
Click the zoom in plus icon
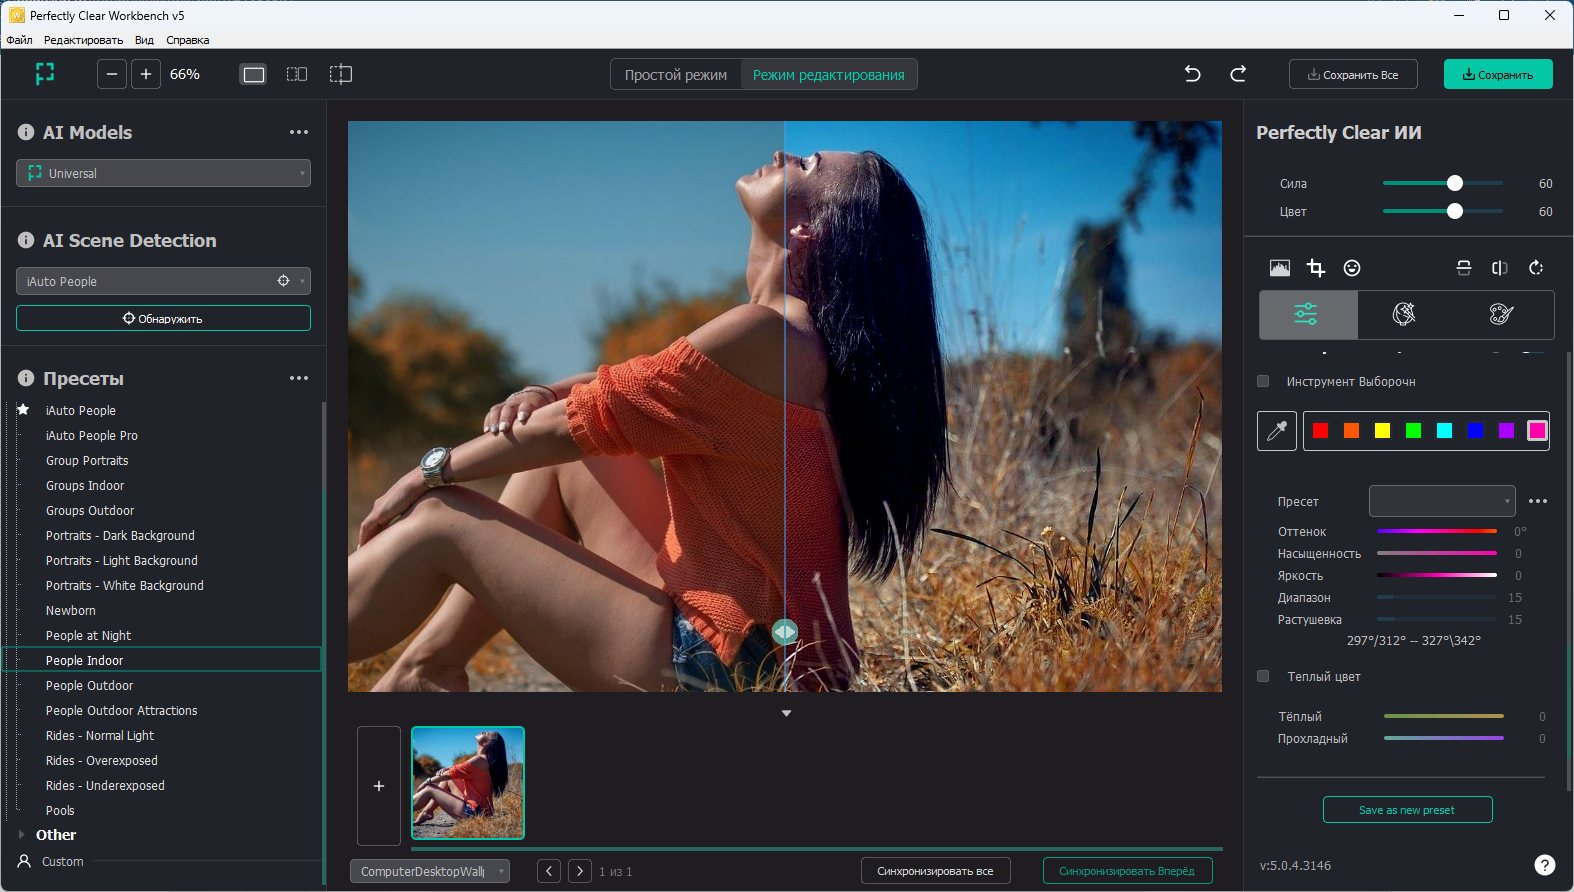click(x=146, y=74)
